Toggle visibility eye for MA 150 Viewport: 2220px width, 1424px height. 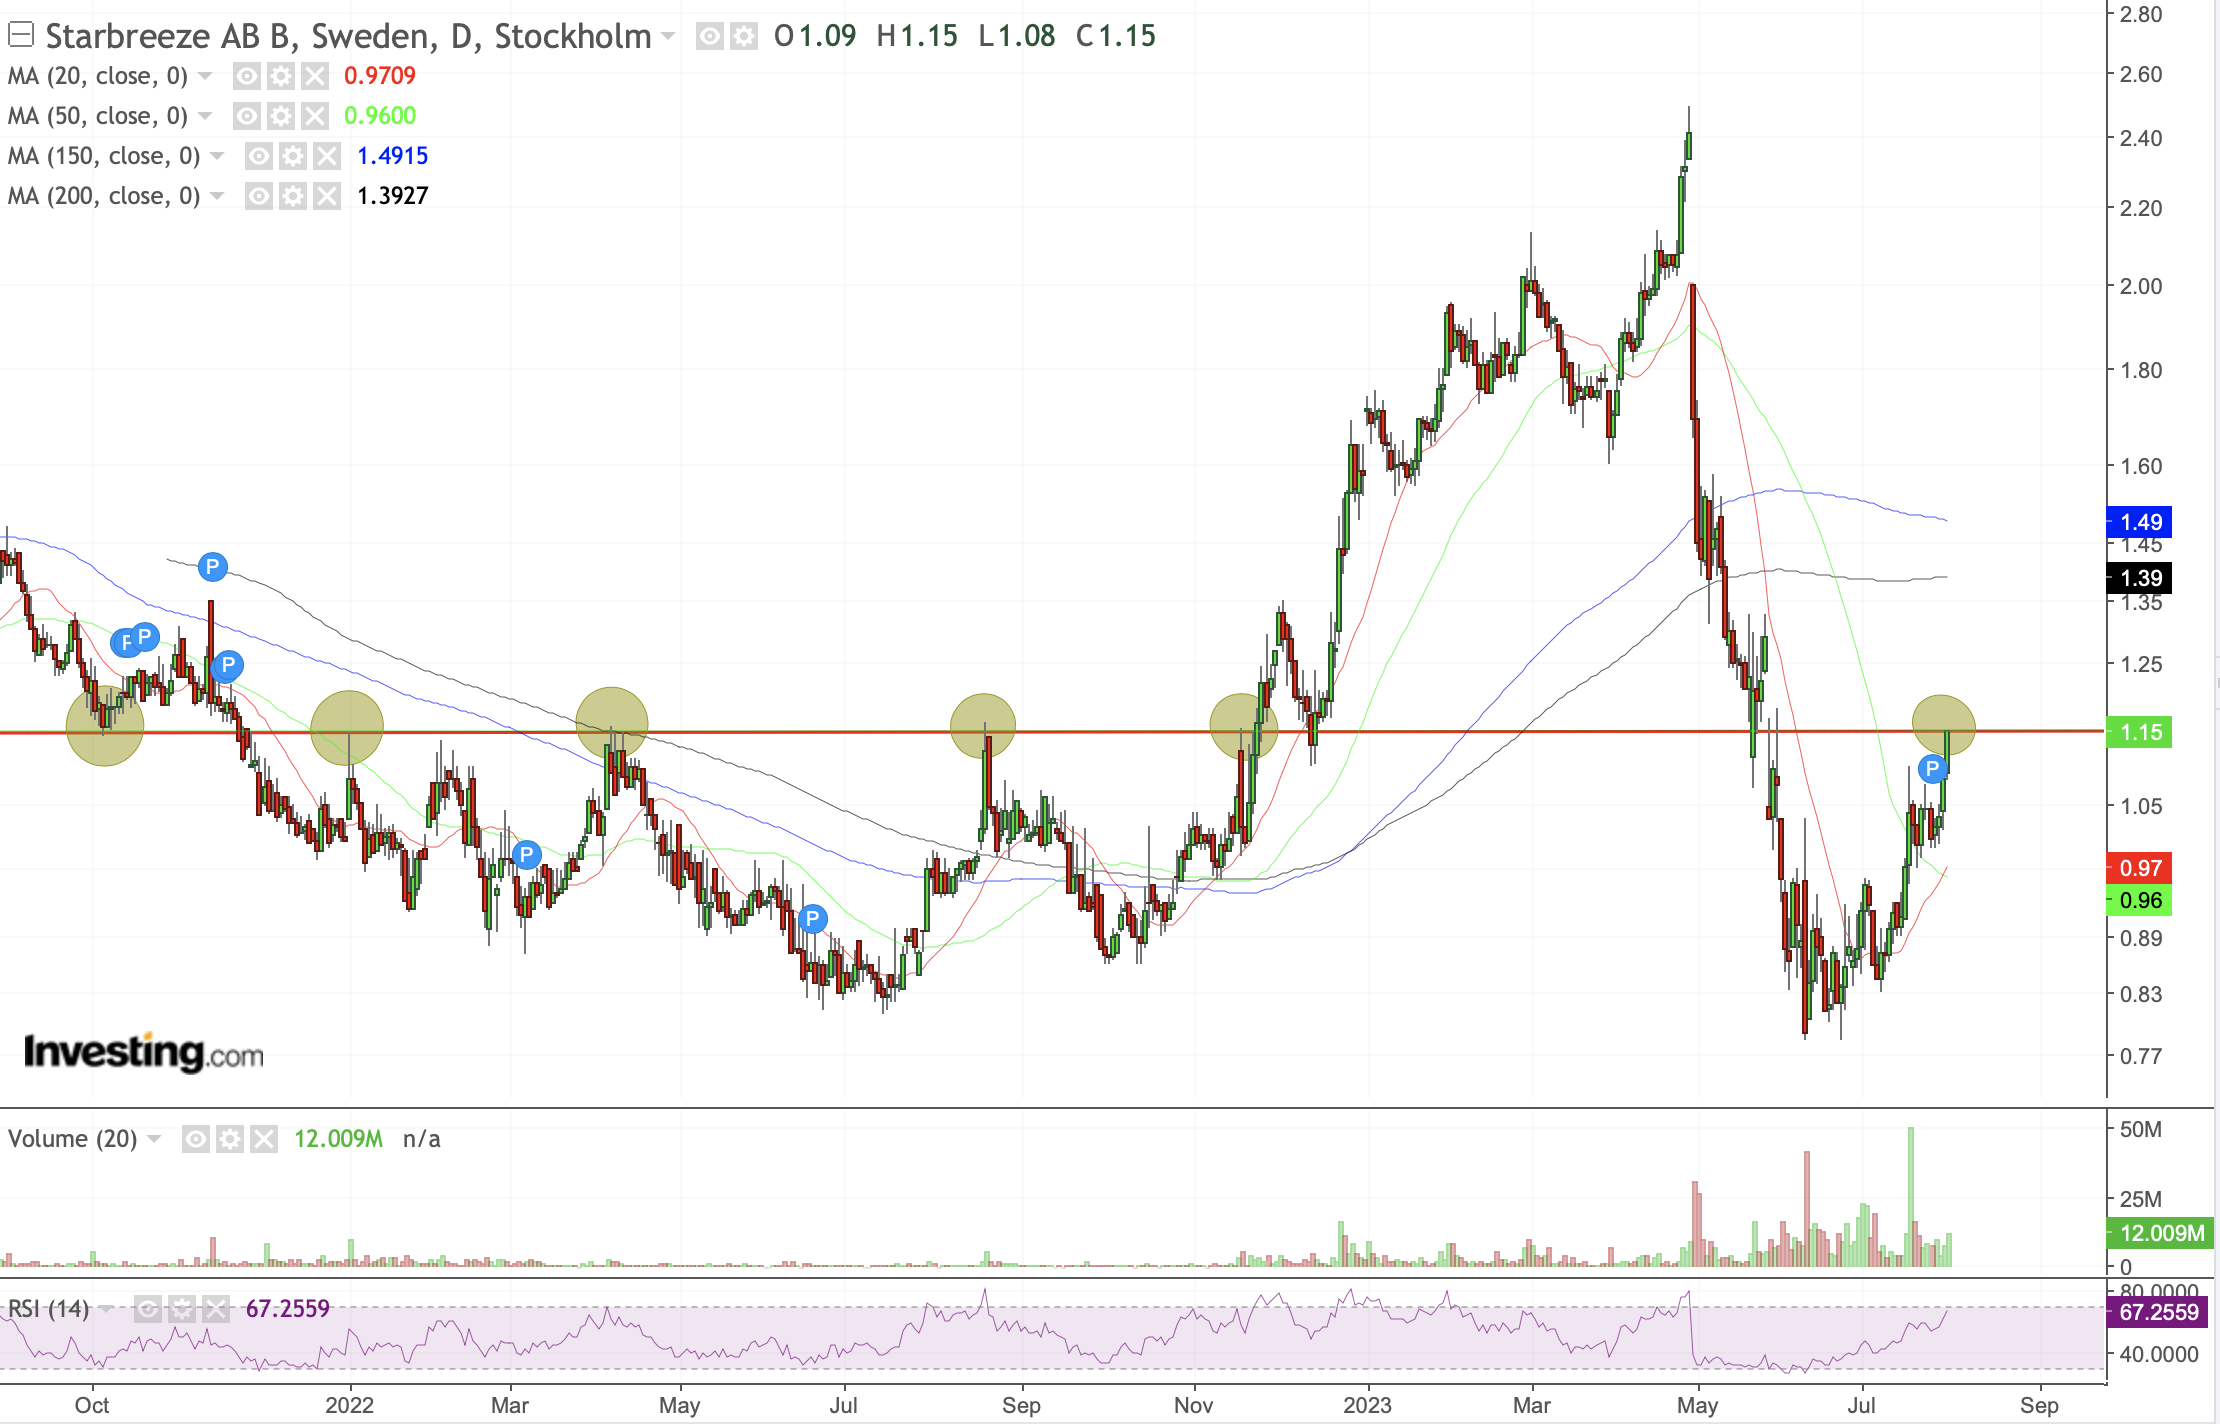(259, 156)
